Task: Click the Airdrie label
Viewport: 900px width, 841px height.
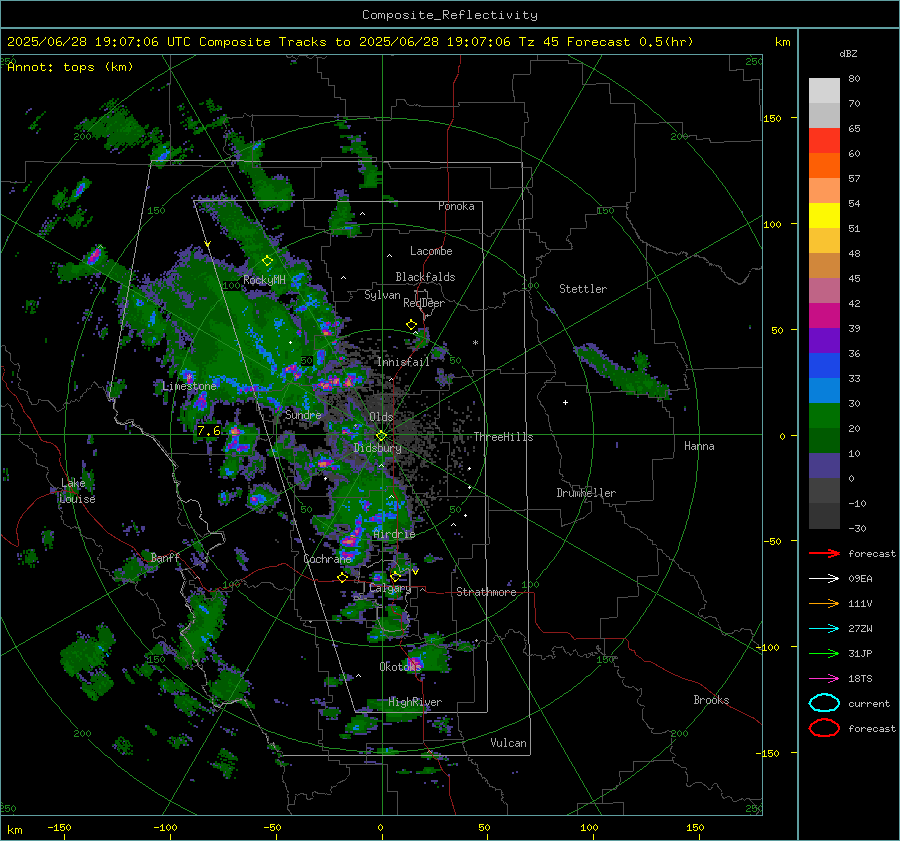Action: point(394,534)
